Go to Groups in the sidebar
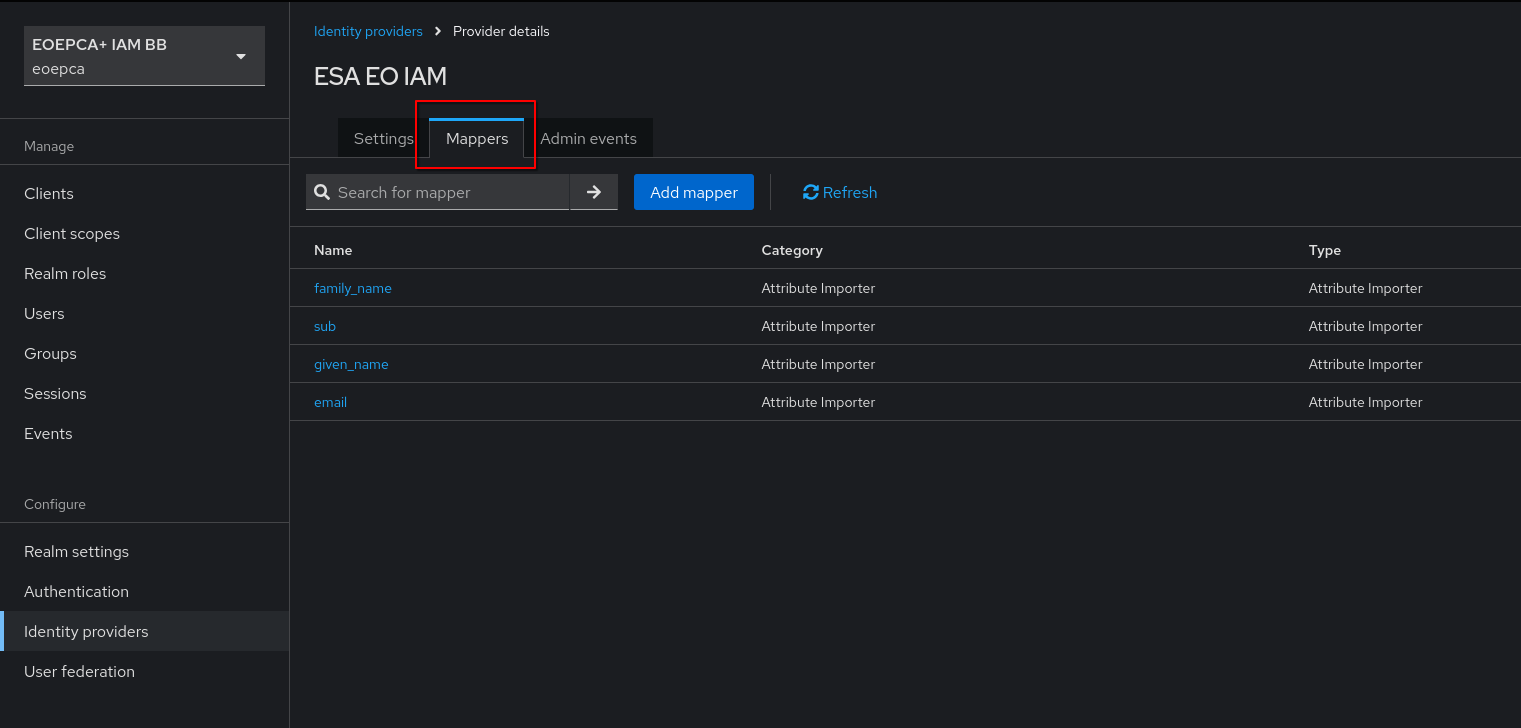 [144, 354]
